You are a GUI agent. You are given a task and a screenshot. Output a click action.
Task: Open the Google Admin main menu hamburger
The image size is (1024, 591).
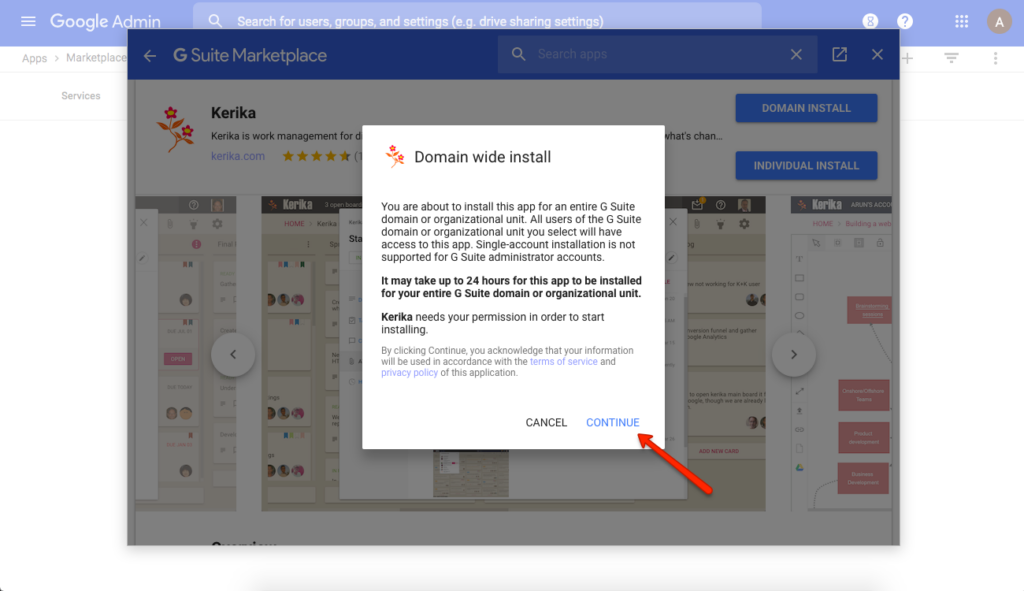[28, 21]
